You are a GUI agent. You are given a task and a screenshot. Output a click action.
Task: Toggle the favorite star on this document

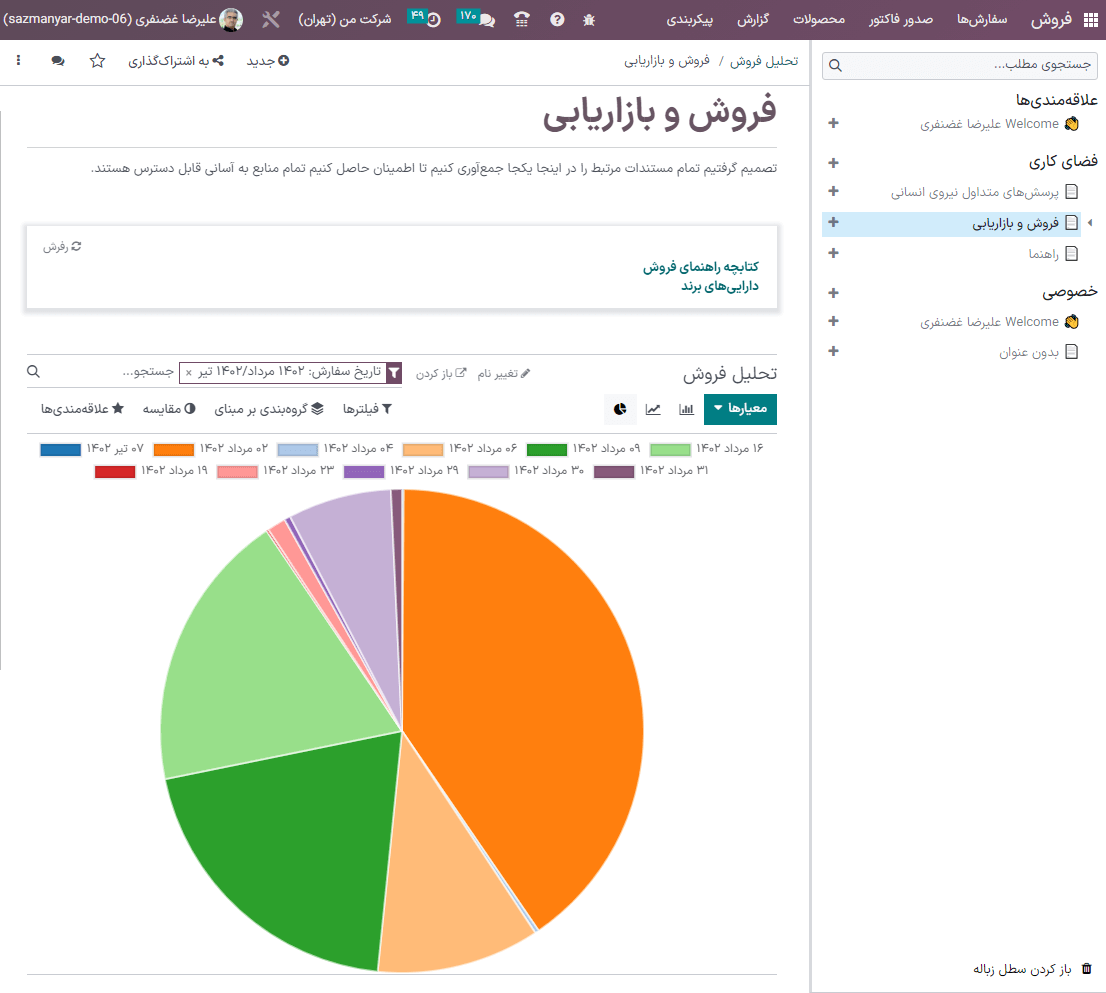coord(96,61)
